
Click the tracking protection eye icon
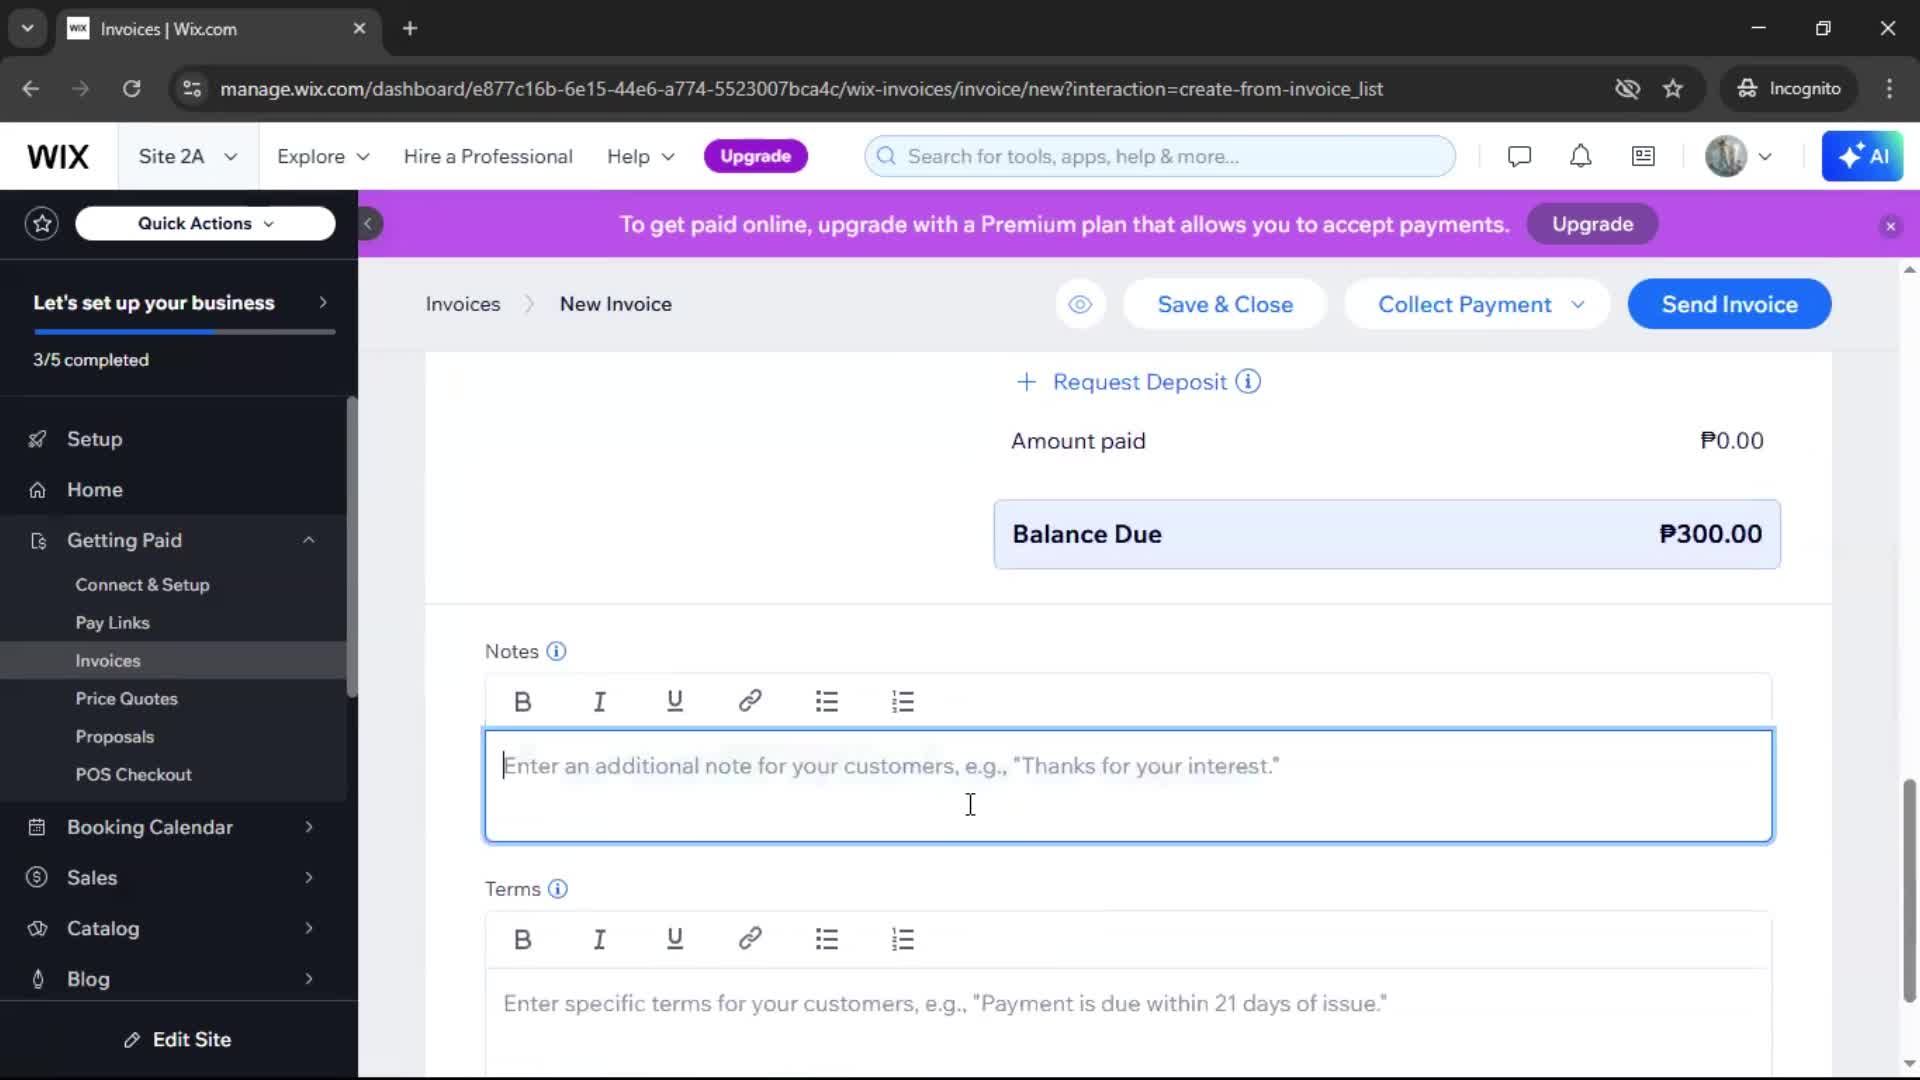1627,89
